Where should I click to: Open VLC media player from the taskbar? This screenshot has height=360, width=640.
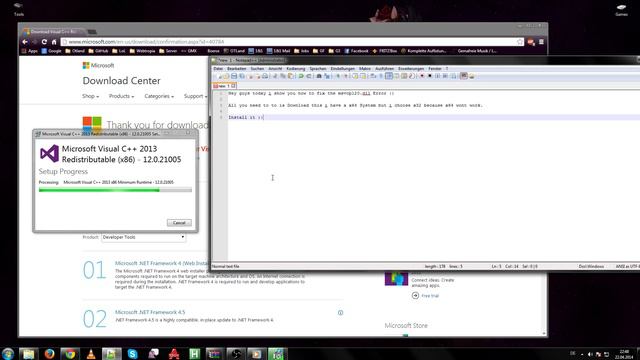coord(91,353)
